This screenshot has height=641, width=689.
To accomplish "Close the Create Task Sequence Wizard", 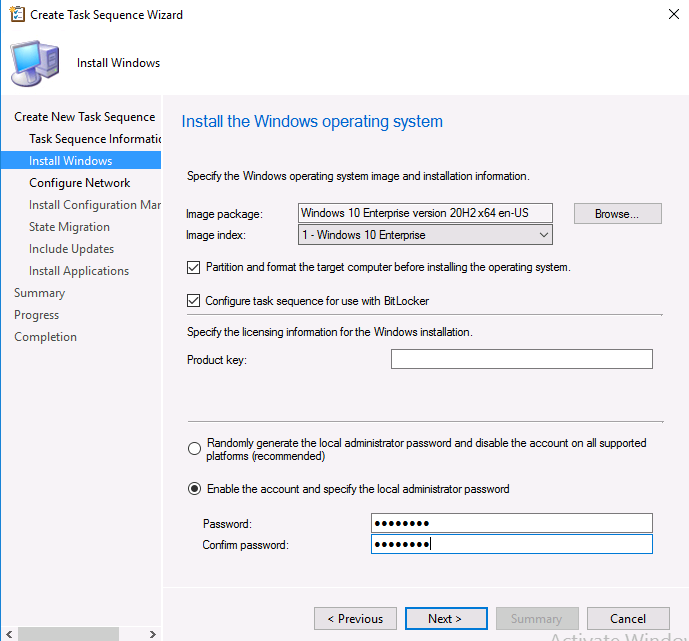I will click(673, 14).
